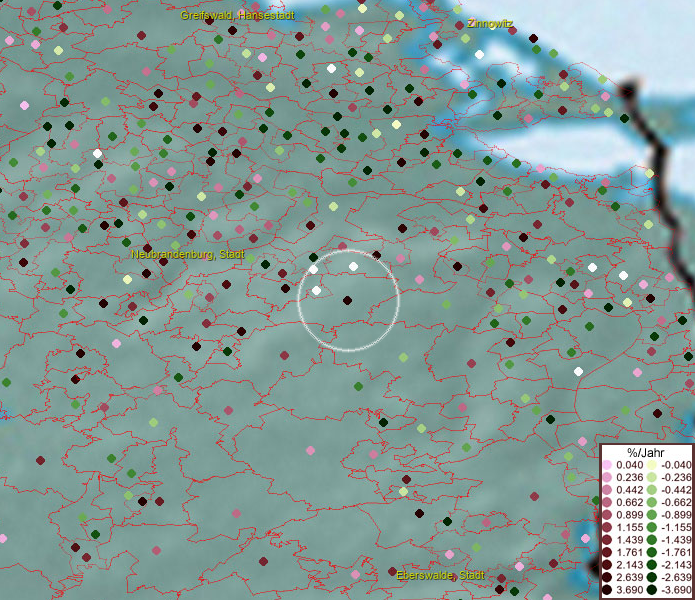Image resolution: width=695 pixels, height=600 pixels.
Task: Select the green legend swatch for -1.439
Action: pyautogui.click(x=652, y=540)
